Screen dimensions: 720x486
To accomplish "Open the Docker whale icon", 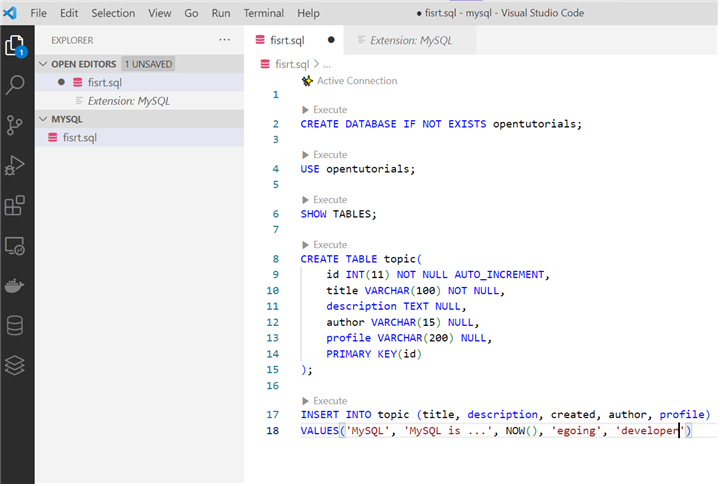I will (15, 286).
